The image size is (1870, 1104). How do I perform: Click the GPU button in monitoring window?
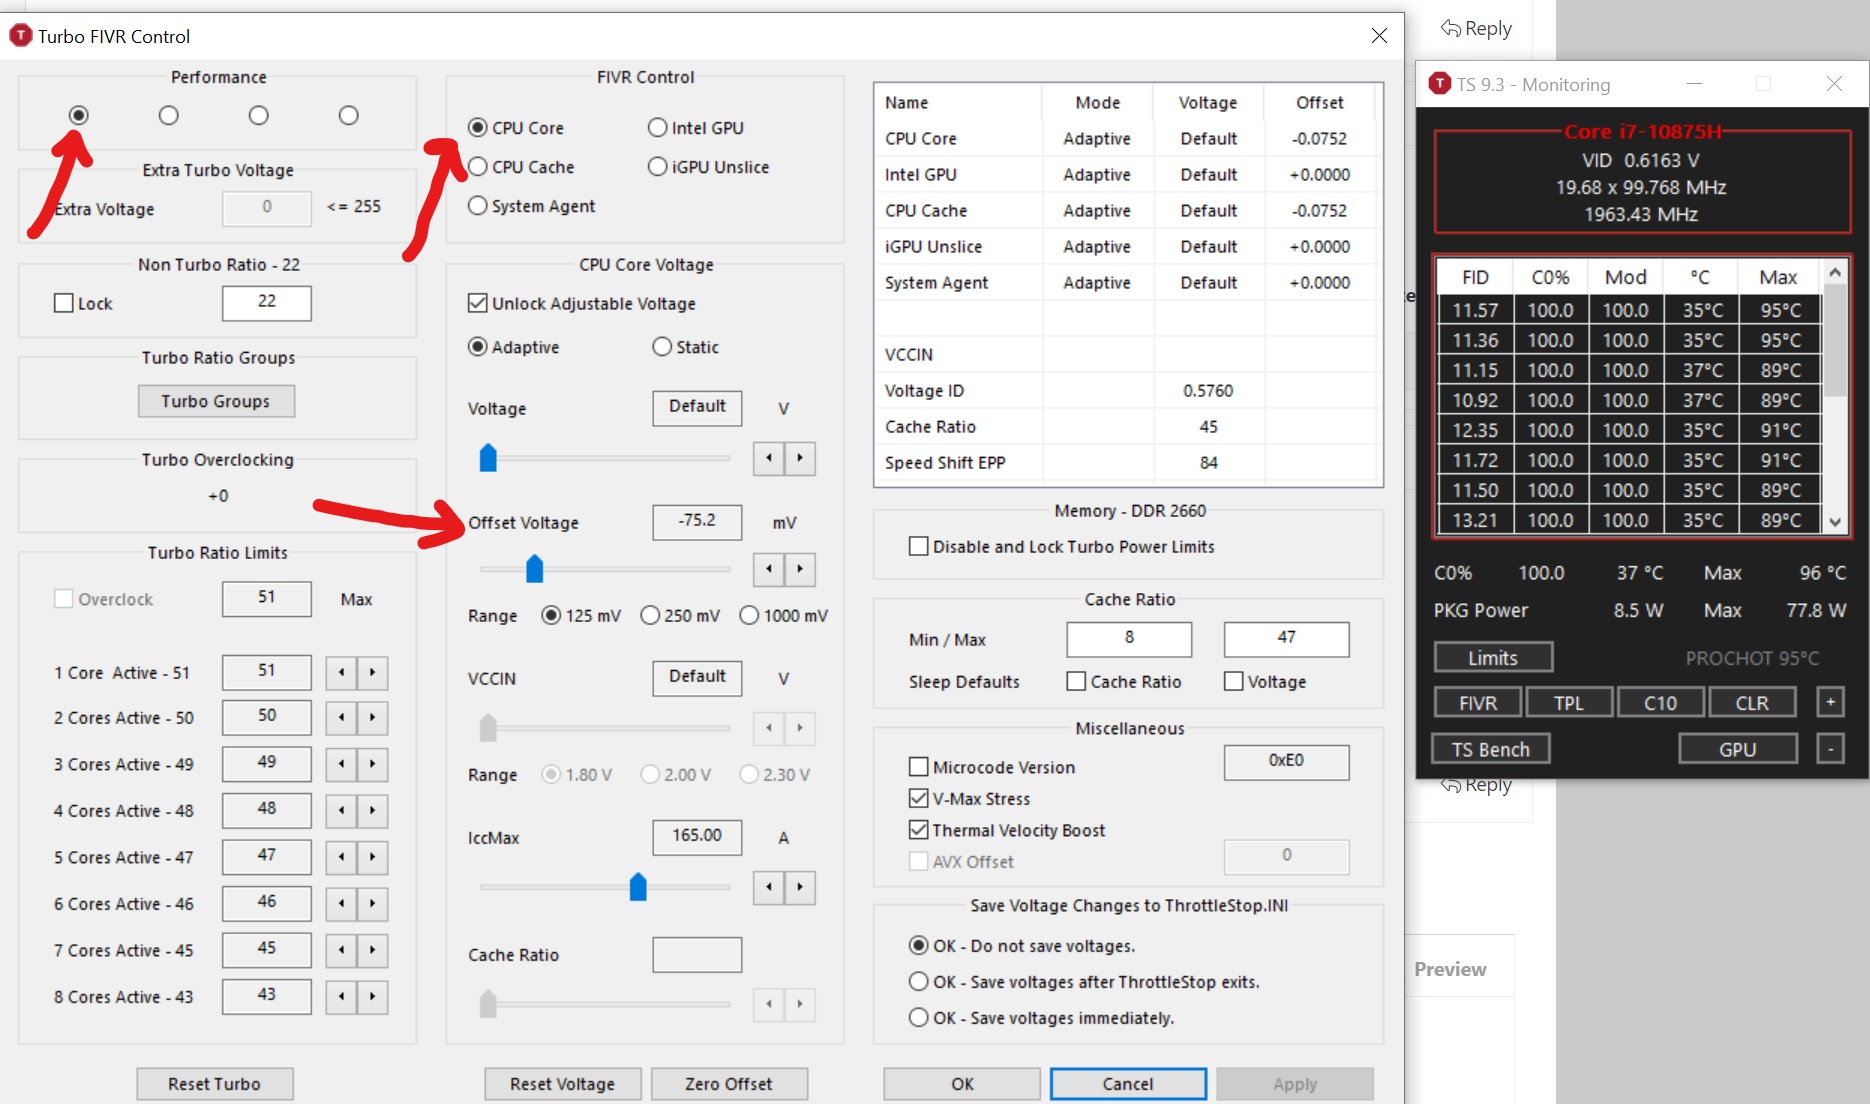point(1738,748)
